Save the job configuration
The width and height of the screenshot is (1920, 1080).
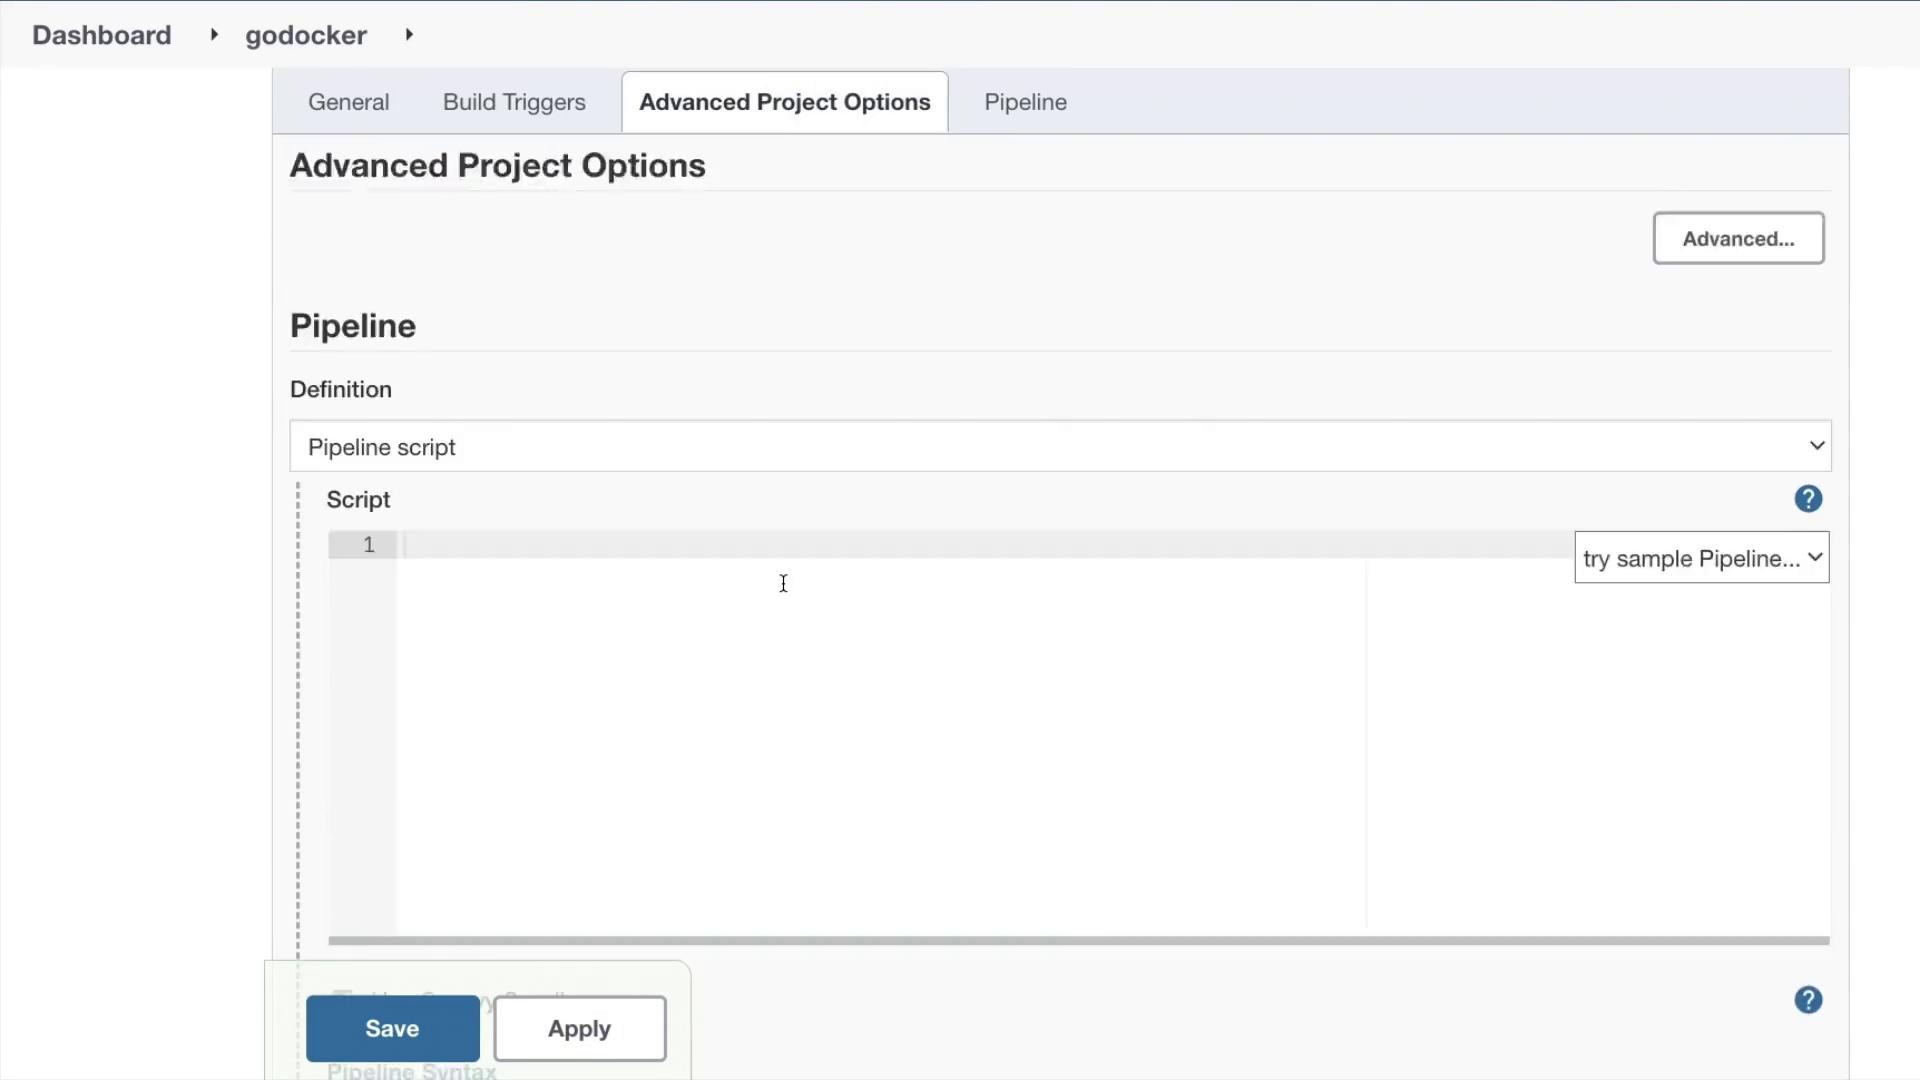[x=392, y=1028]
